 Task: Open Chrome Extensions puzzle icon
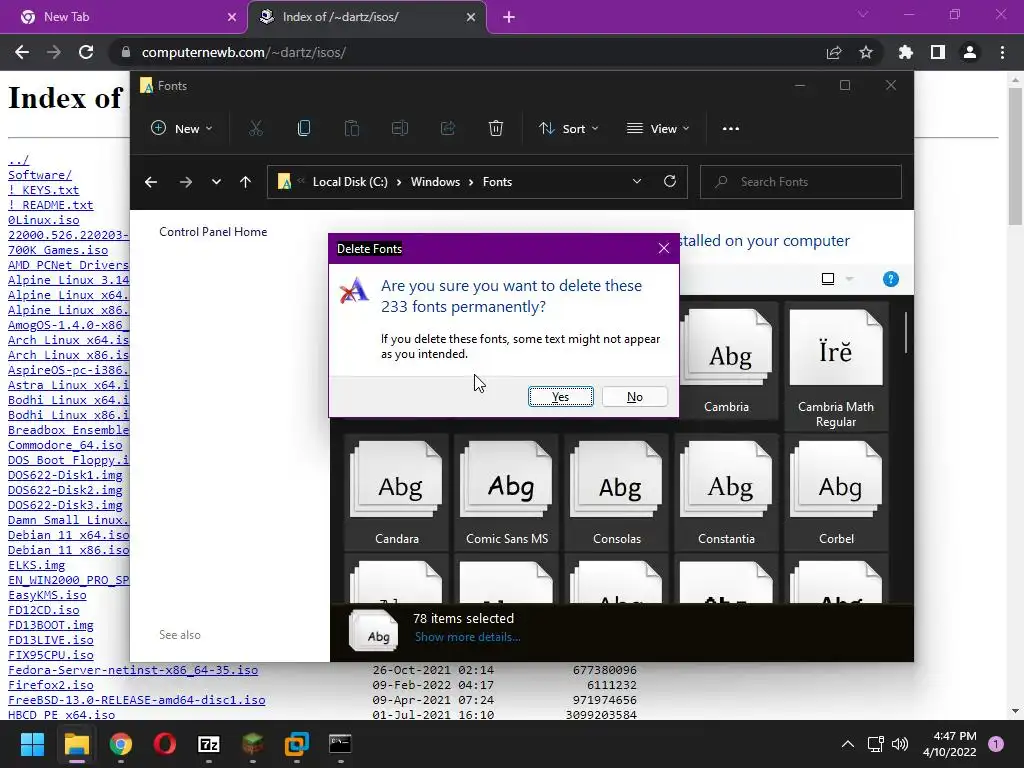point(906,52)
